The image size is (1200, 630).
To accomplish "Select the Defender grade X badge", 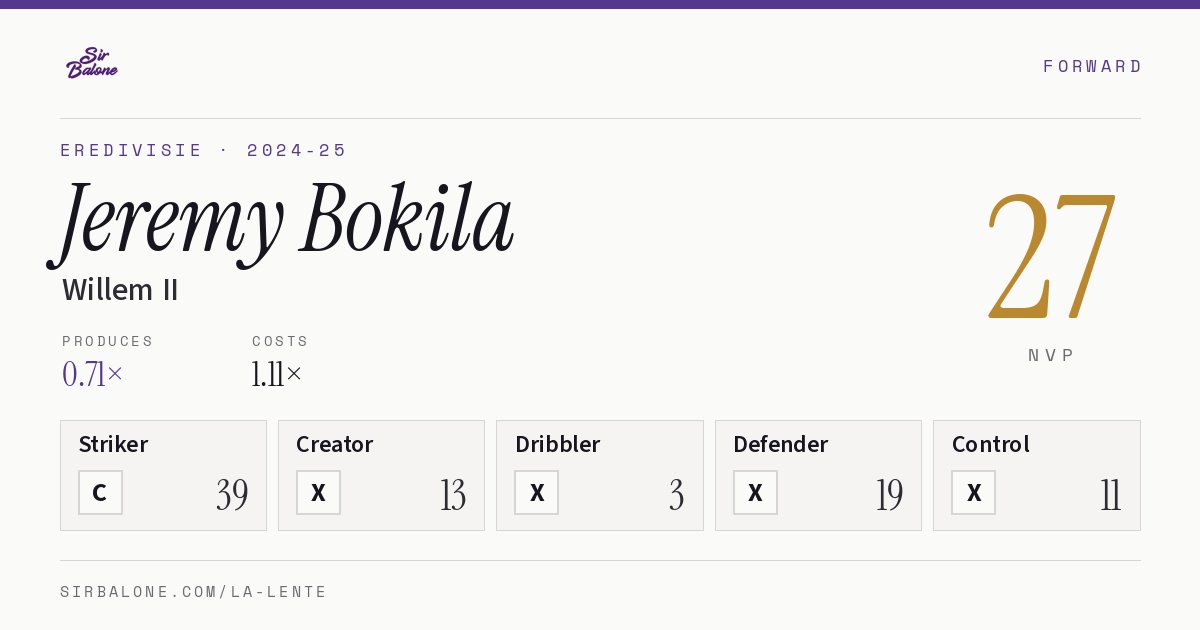I will coord(755,493).
